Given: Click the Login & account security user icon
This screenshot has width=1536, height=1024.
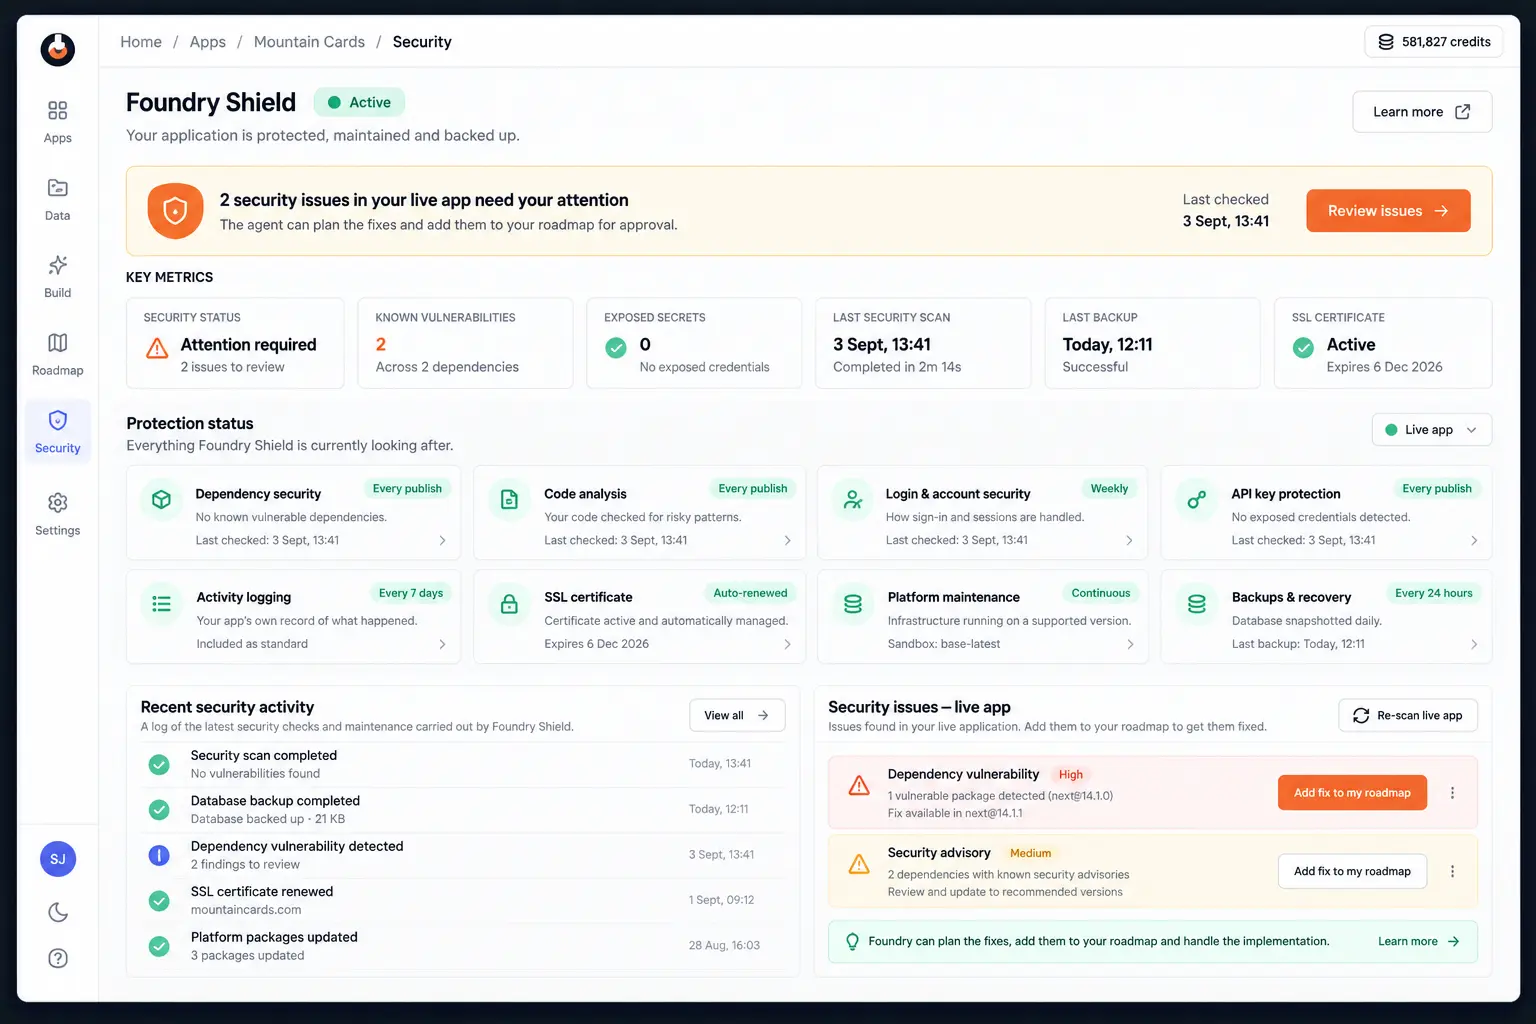Looking at the screenshot, I should pyautogui.click(x=853, y=499).
